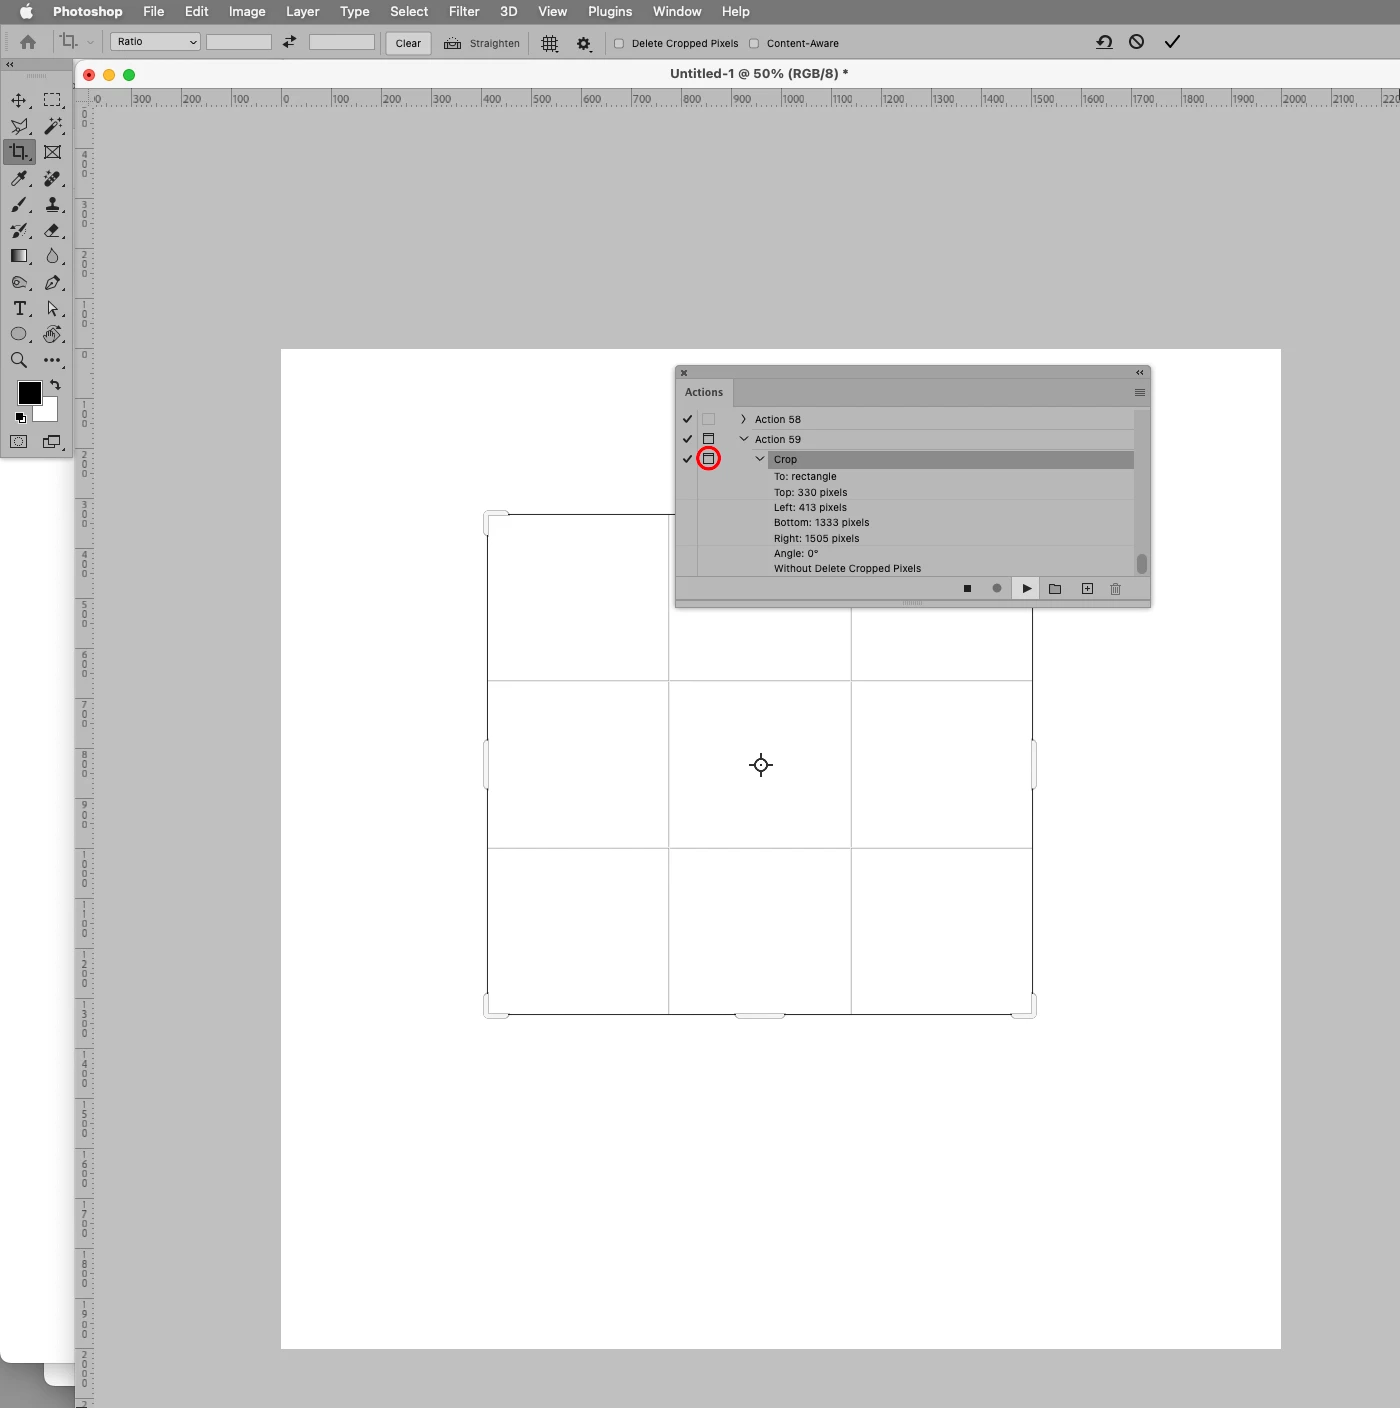
Task: Select the History Brush tool
Action: (x=19, y=230)
